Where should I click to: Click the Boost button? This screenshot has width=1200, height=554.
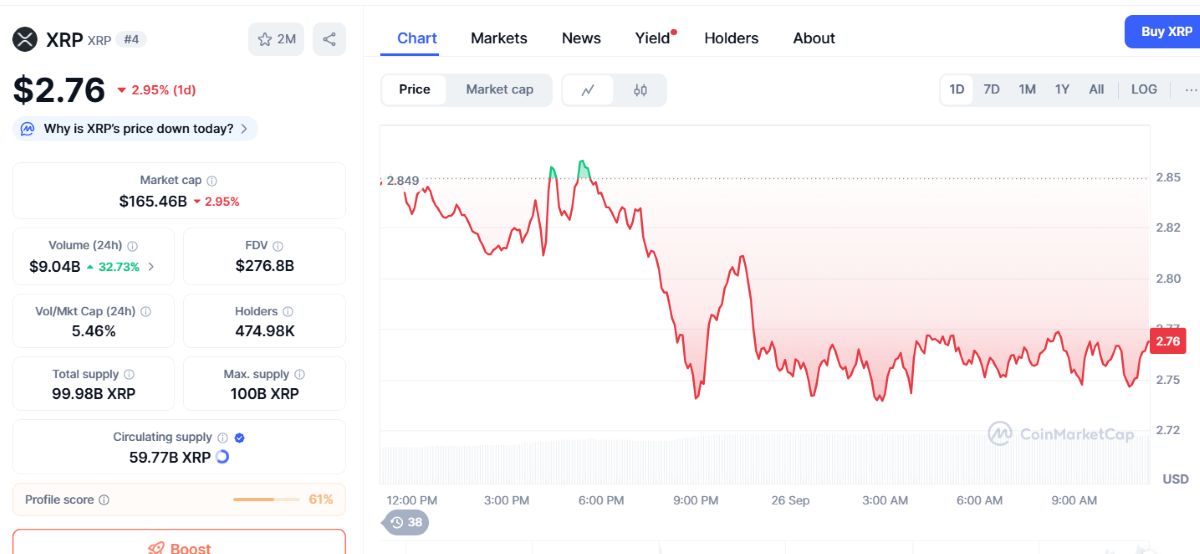179,542
